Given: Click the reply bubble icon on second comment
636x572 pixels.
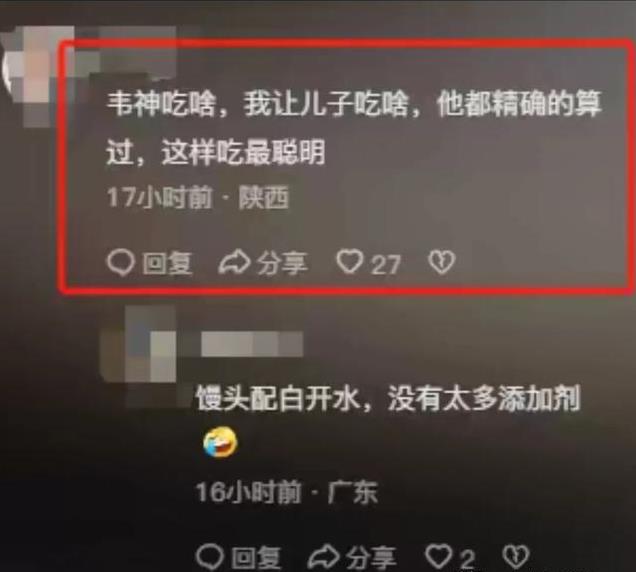Looking at the screenshot, I should click(x=210, y=557).
